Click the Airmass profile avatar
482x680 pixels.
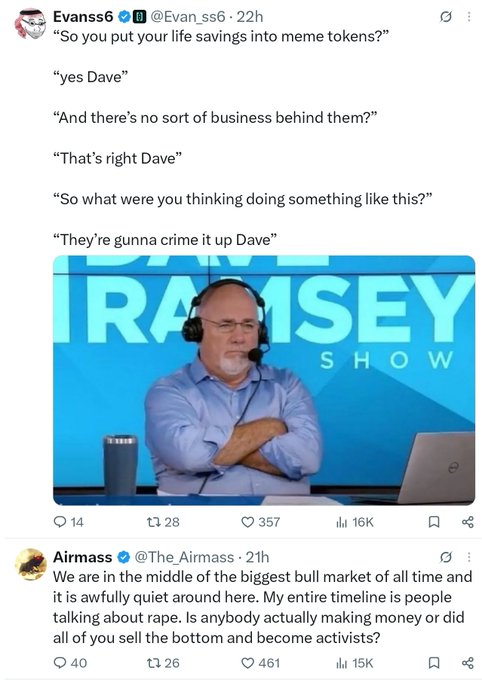[30, 564]
